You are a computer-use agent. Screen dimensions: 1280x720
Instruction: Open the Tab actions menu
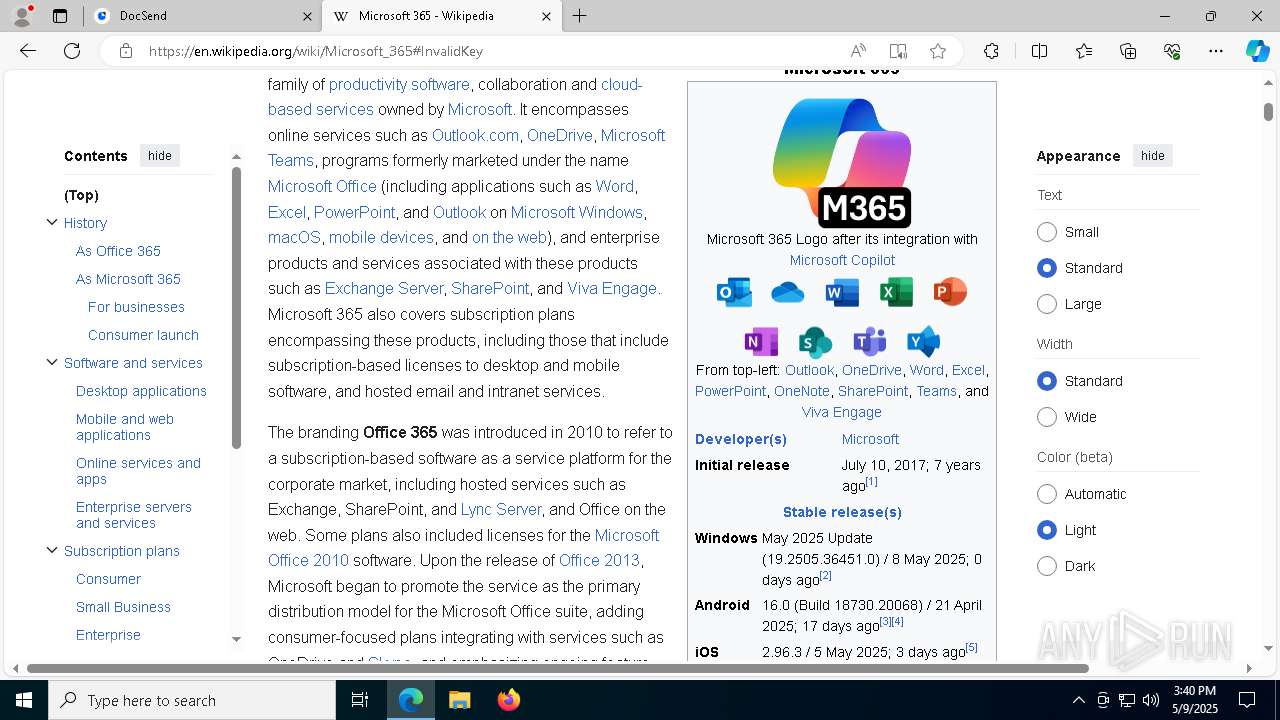pyautogui.click(x=60, y=16)
